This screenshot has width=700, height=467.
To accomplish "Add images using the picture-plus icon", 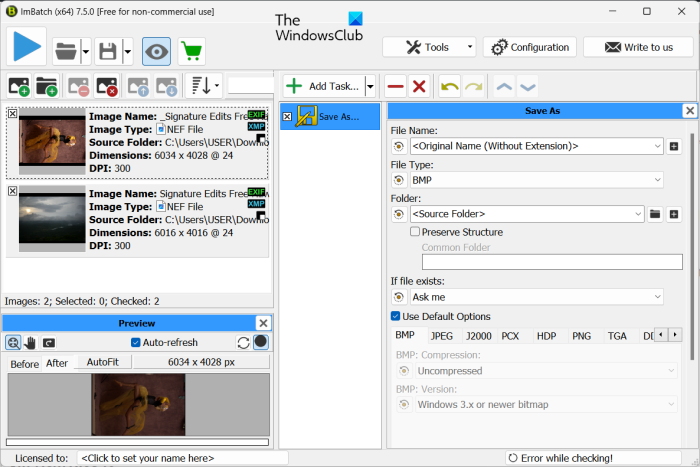I will click(x=19, y=86).
